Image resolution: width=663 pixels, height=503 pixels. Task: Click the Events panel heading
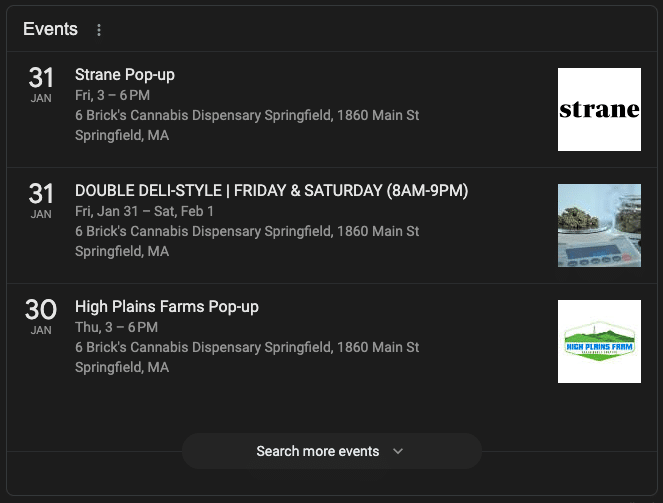50,29
